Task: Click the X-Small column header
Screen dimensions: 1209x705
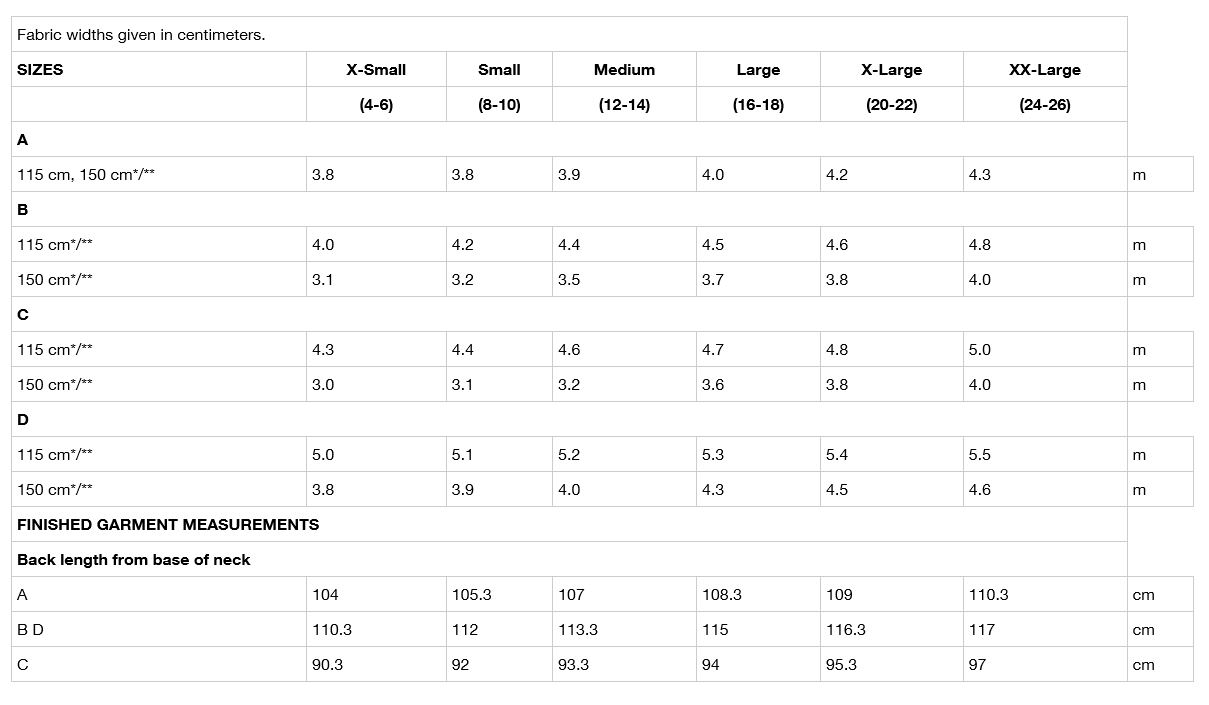Action: coord(376,70)
